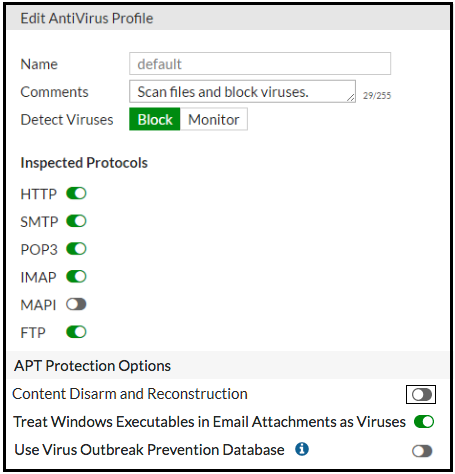Switch off FTP inspection toggle
This screenshot has width=455, height=474.
click(x=76, y=332)
